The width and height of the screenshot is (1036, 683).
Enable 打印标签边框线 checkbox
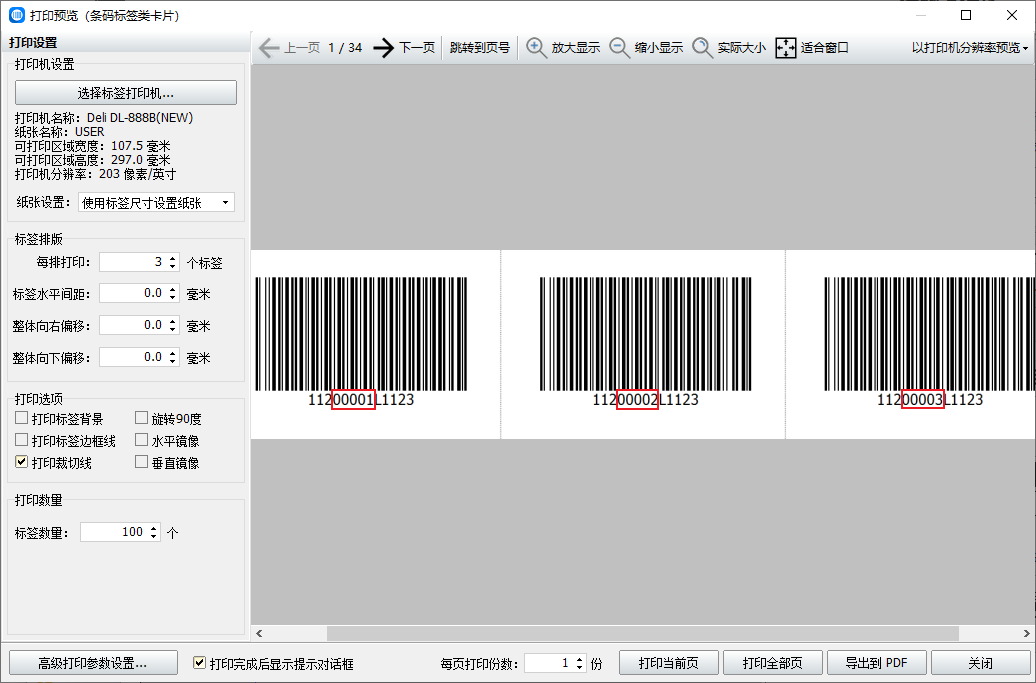[22, 440]
